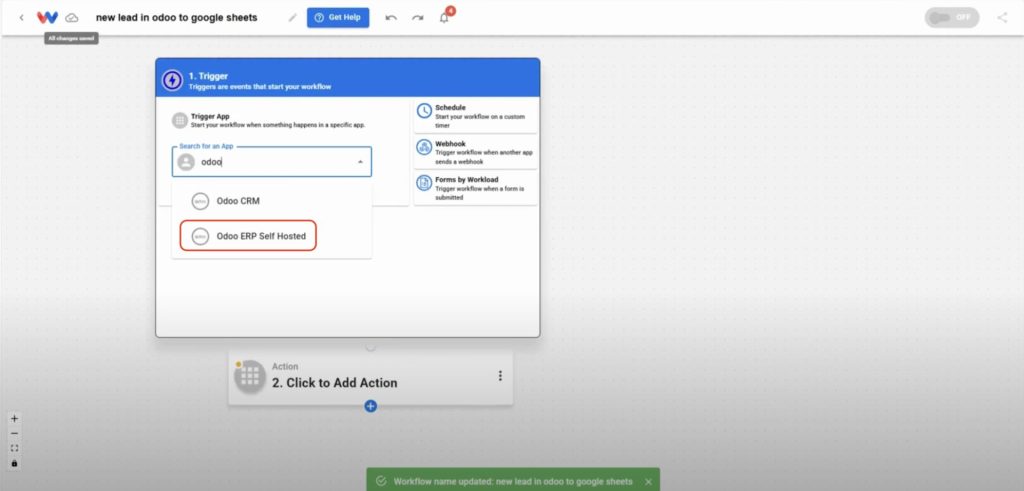Collapse the app search dropdown arrow
The width and height of the screenshot is (1024, 491).
coord(360,162)
